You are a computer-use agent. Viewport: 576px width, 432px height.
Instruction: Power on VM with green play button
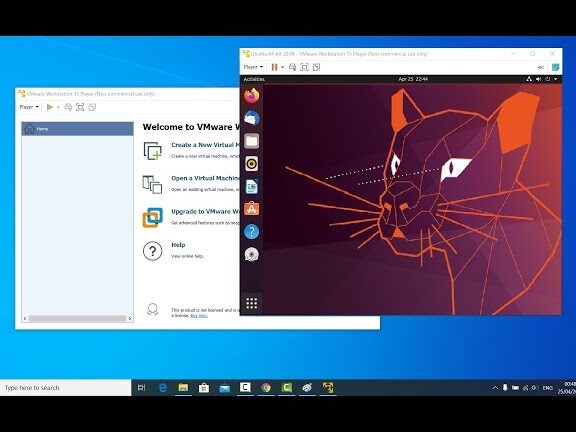click(x=50, y=107)
